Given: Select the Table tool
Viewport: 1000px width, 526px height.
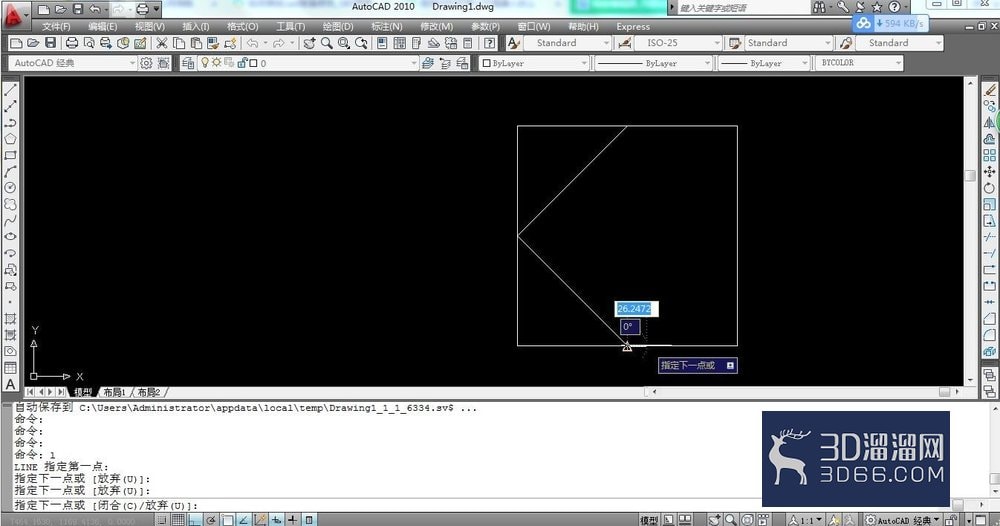Looking at the screenshot, I should coord(10,368).
